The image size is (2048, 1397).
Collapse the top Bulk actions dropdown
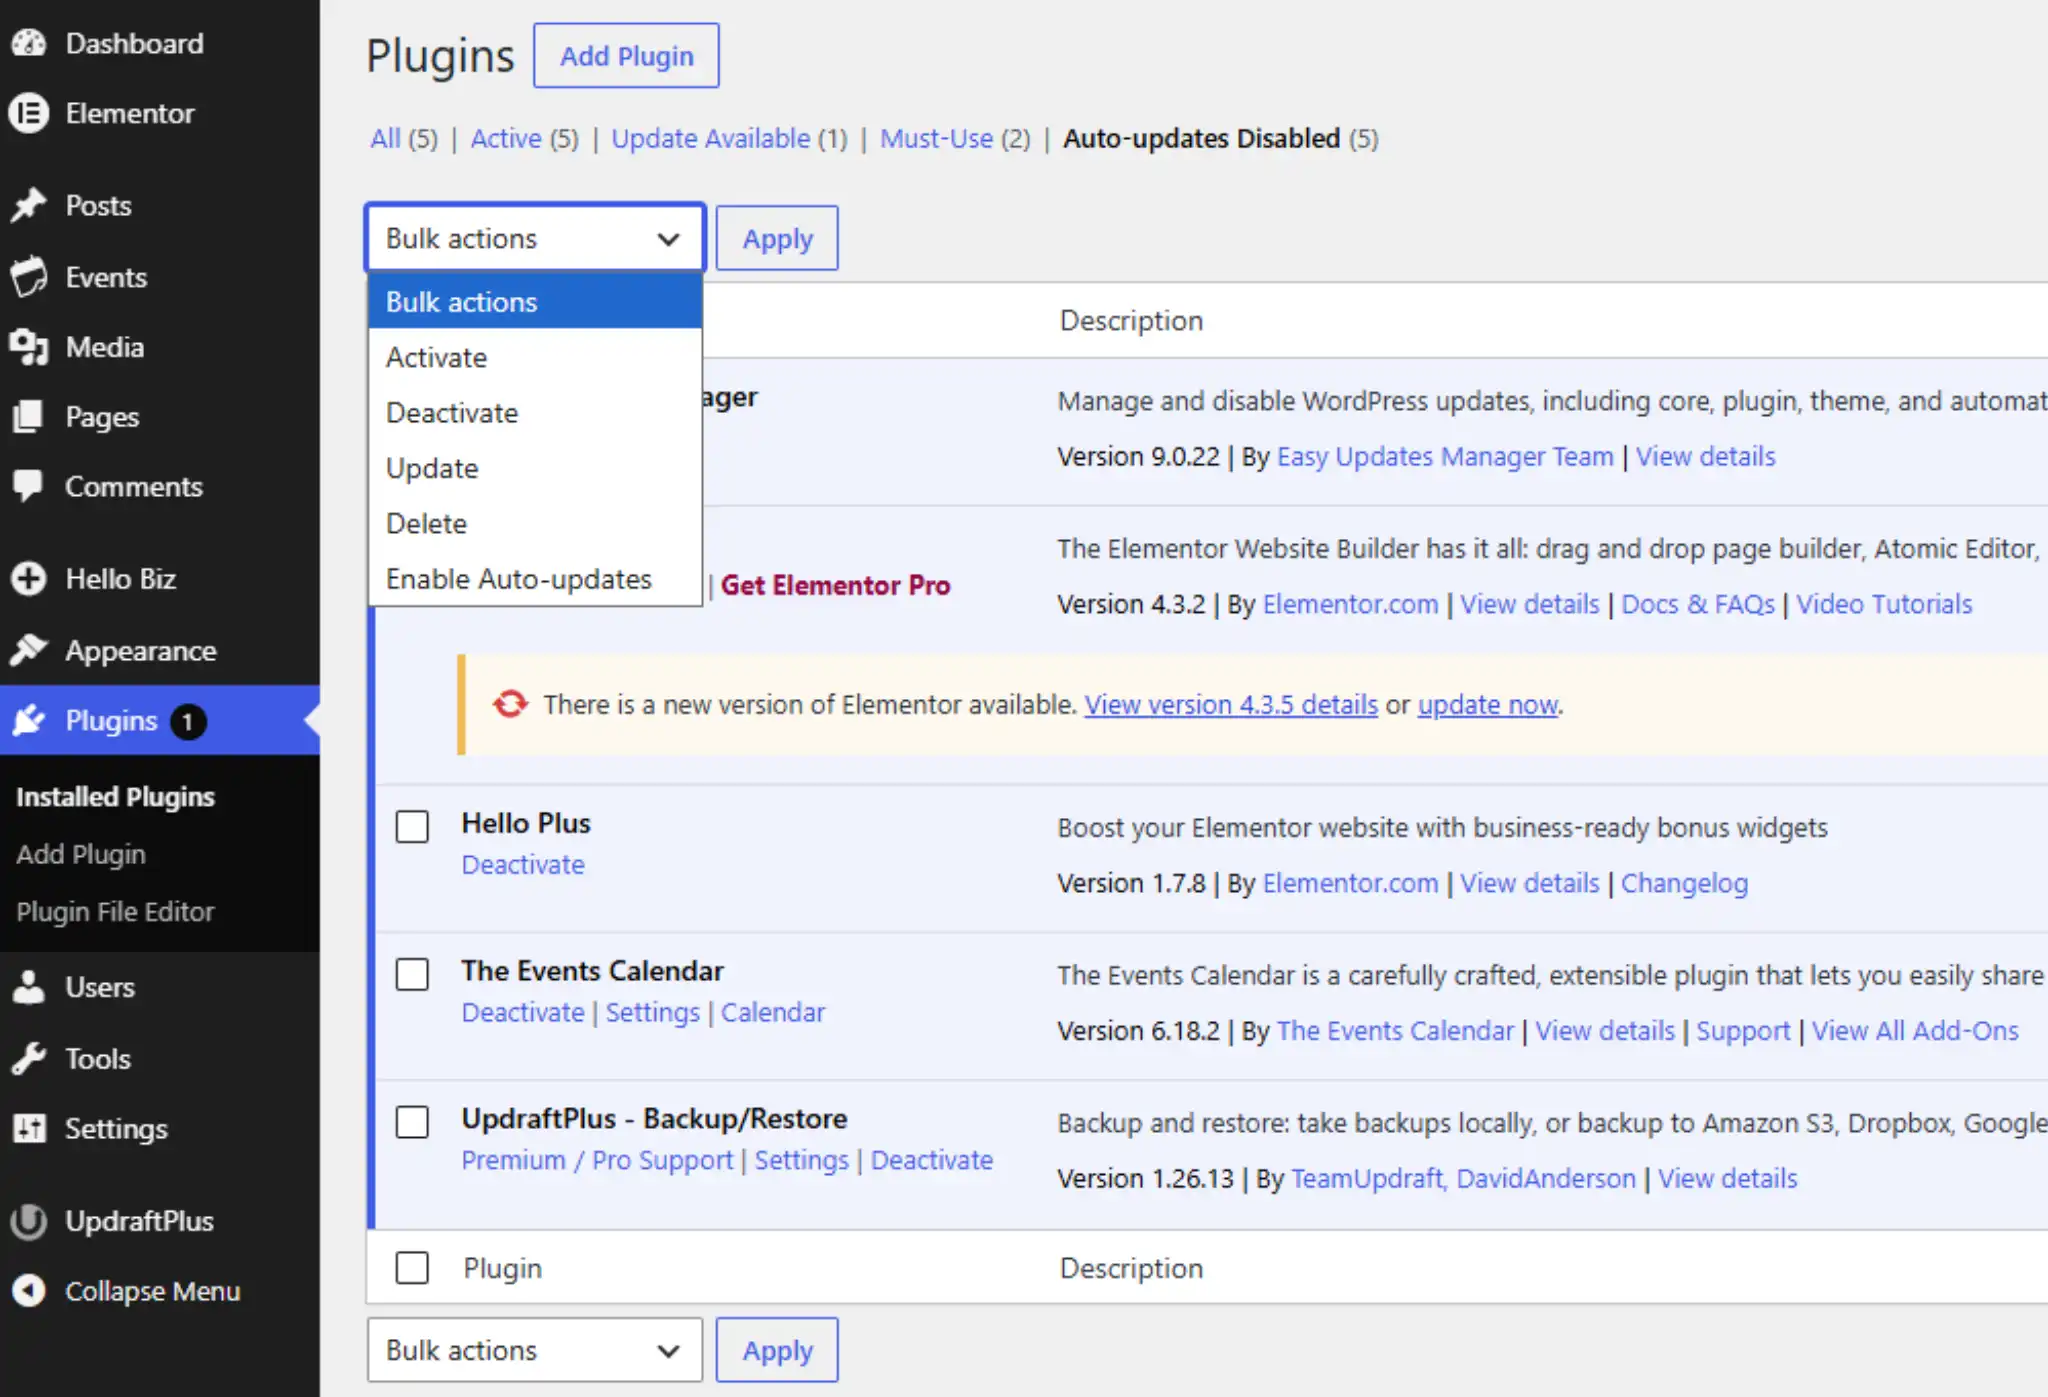click(x=535, y=238)
